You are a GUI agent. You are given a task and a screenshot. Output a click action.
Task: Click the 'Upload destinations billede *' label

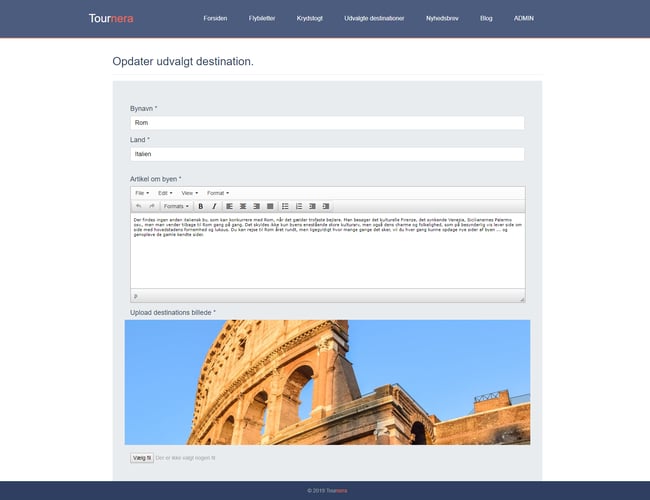click(173, 313)
